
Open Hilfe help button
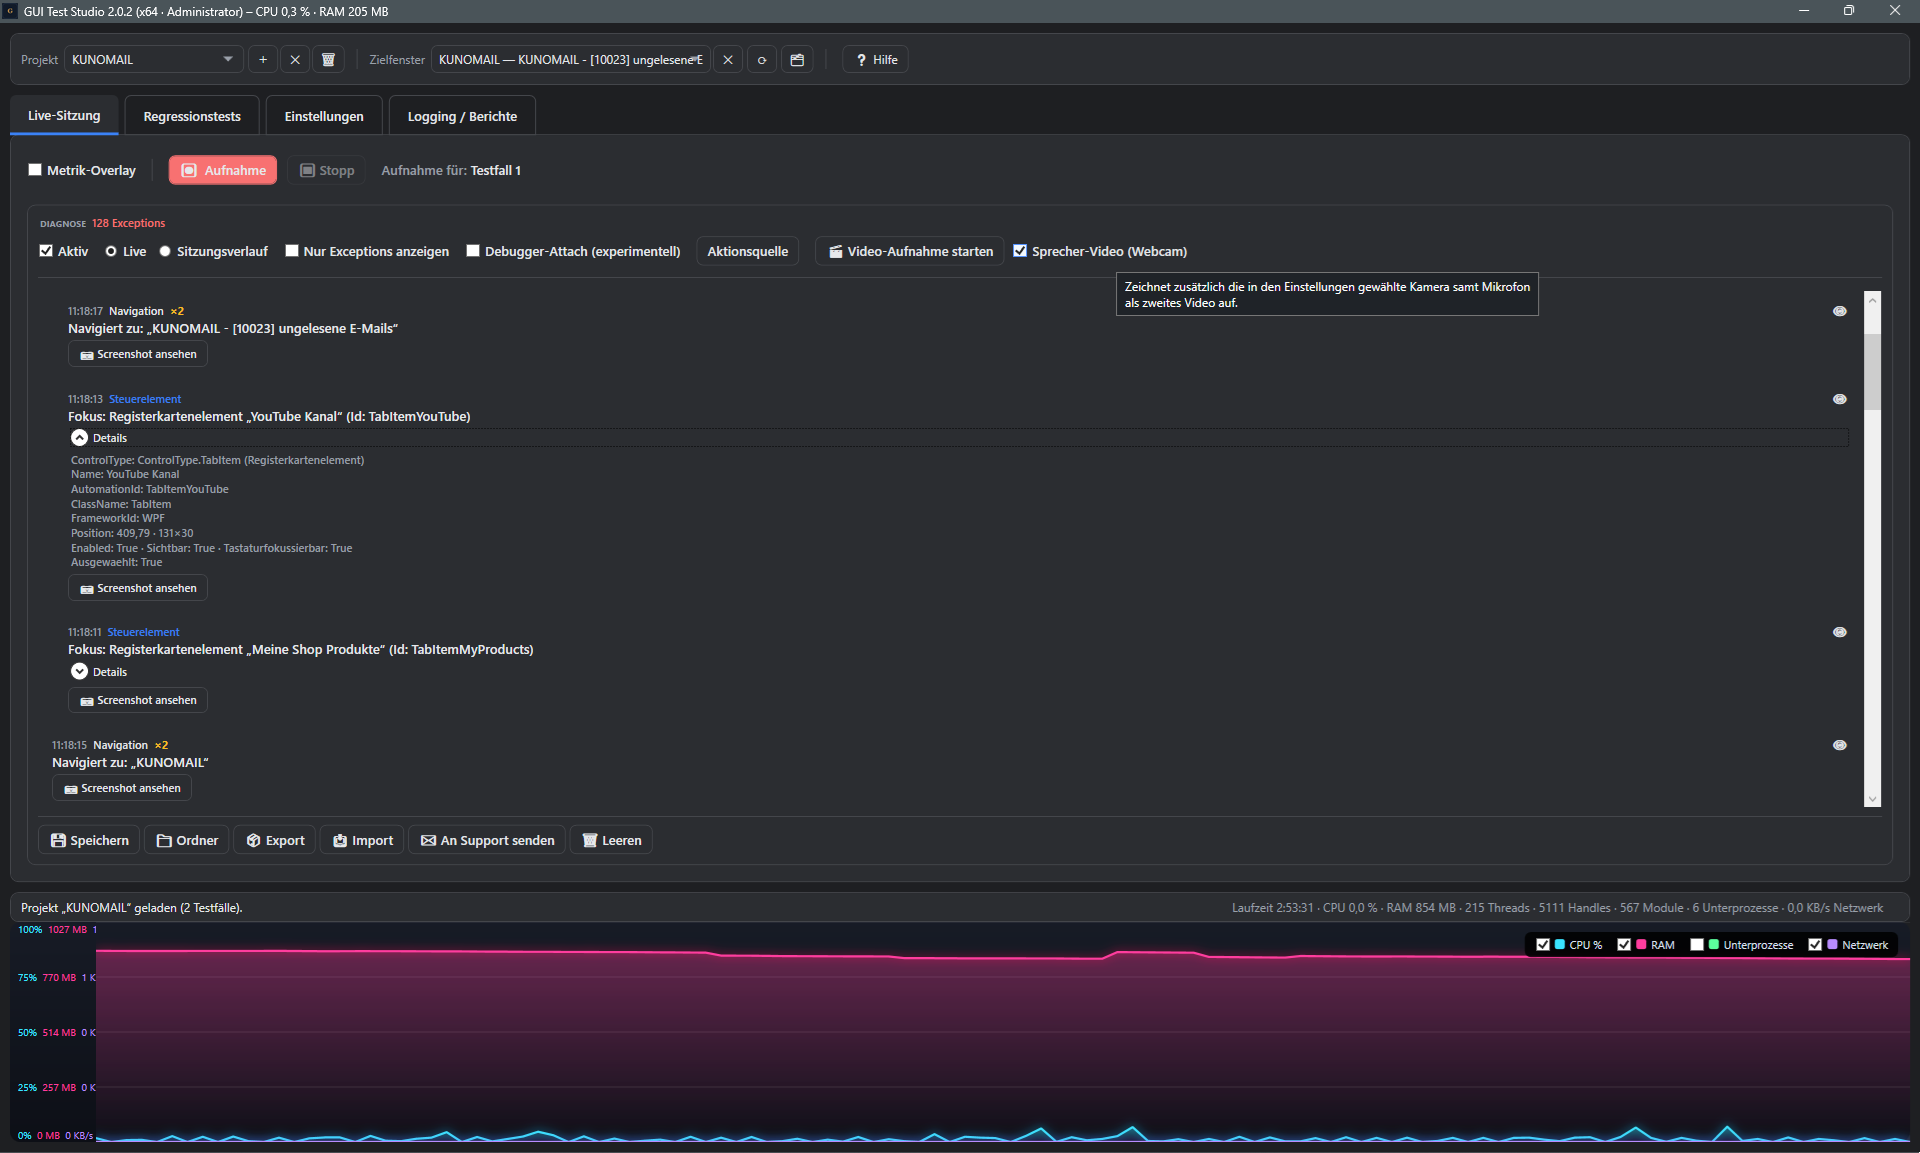coord(875,60)
